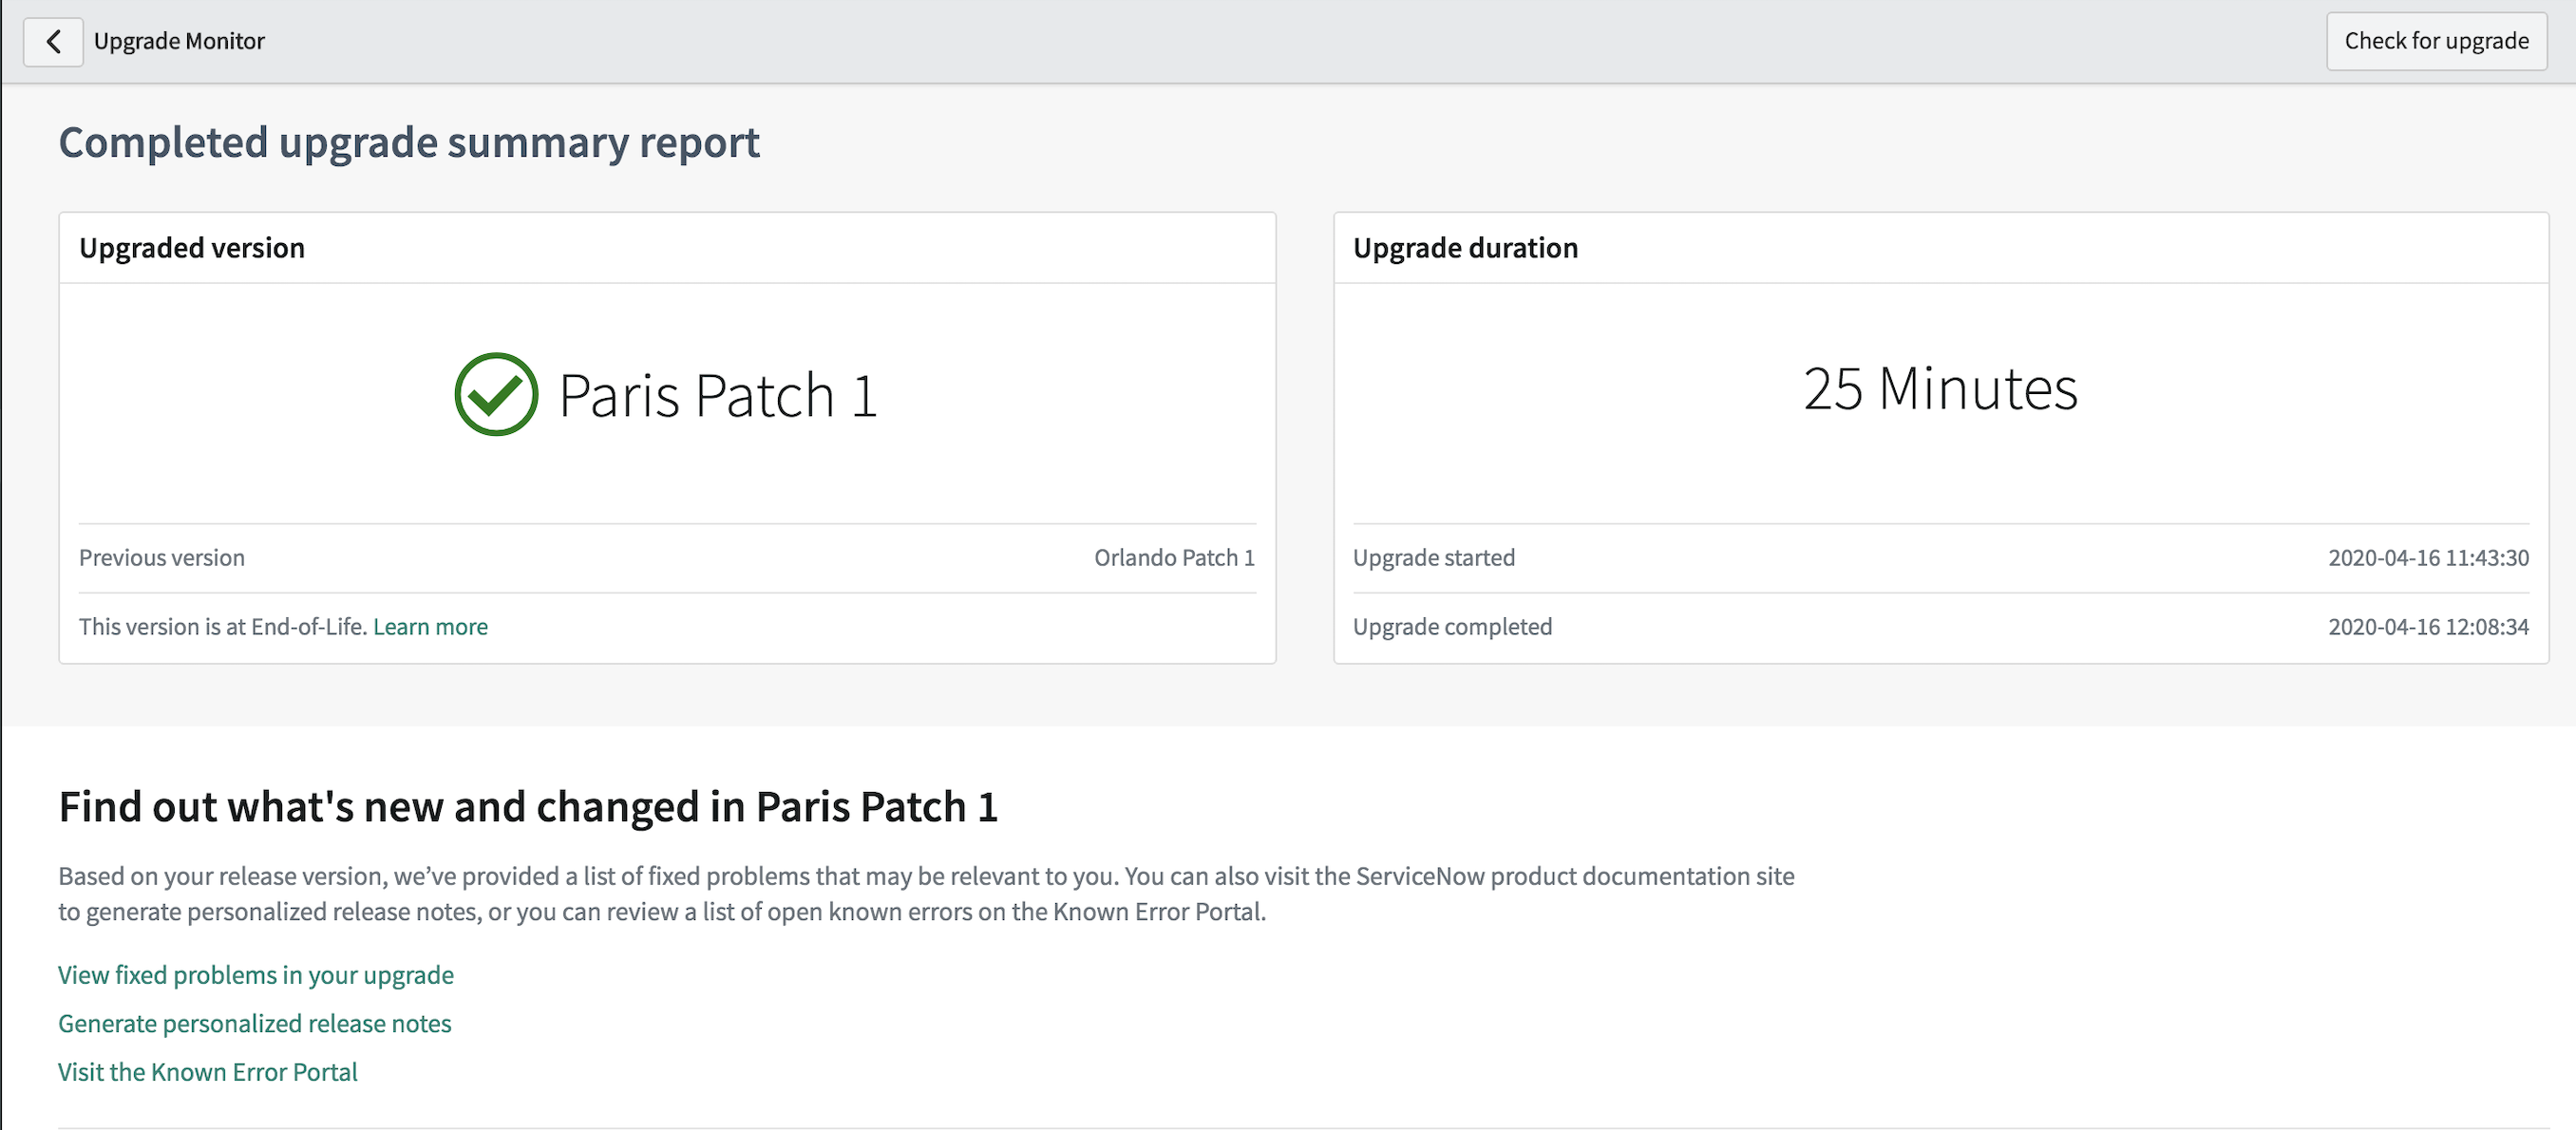Select the 2020-04-16 12:08:34 completion timestamp
This screenshot has width=2576, height=1130.
pos(2428,627)
